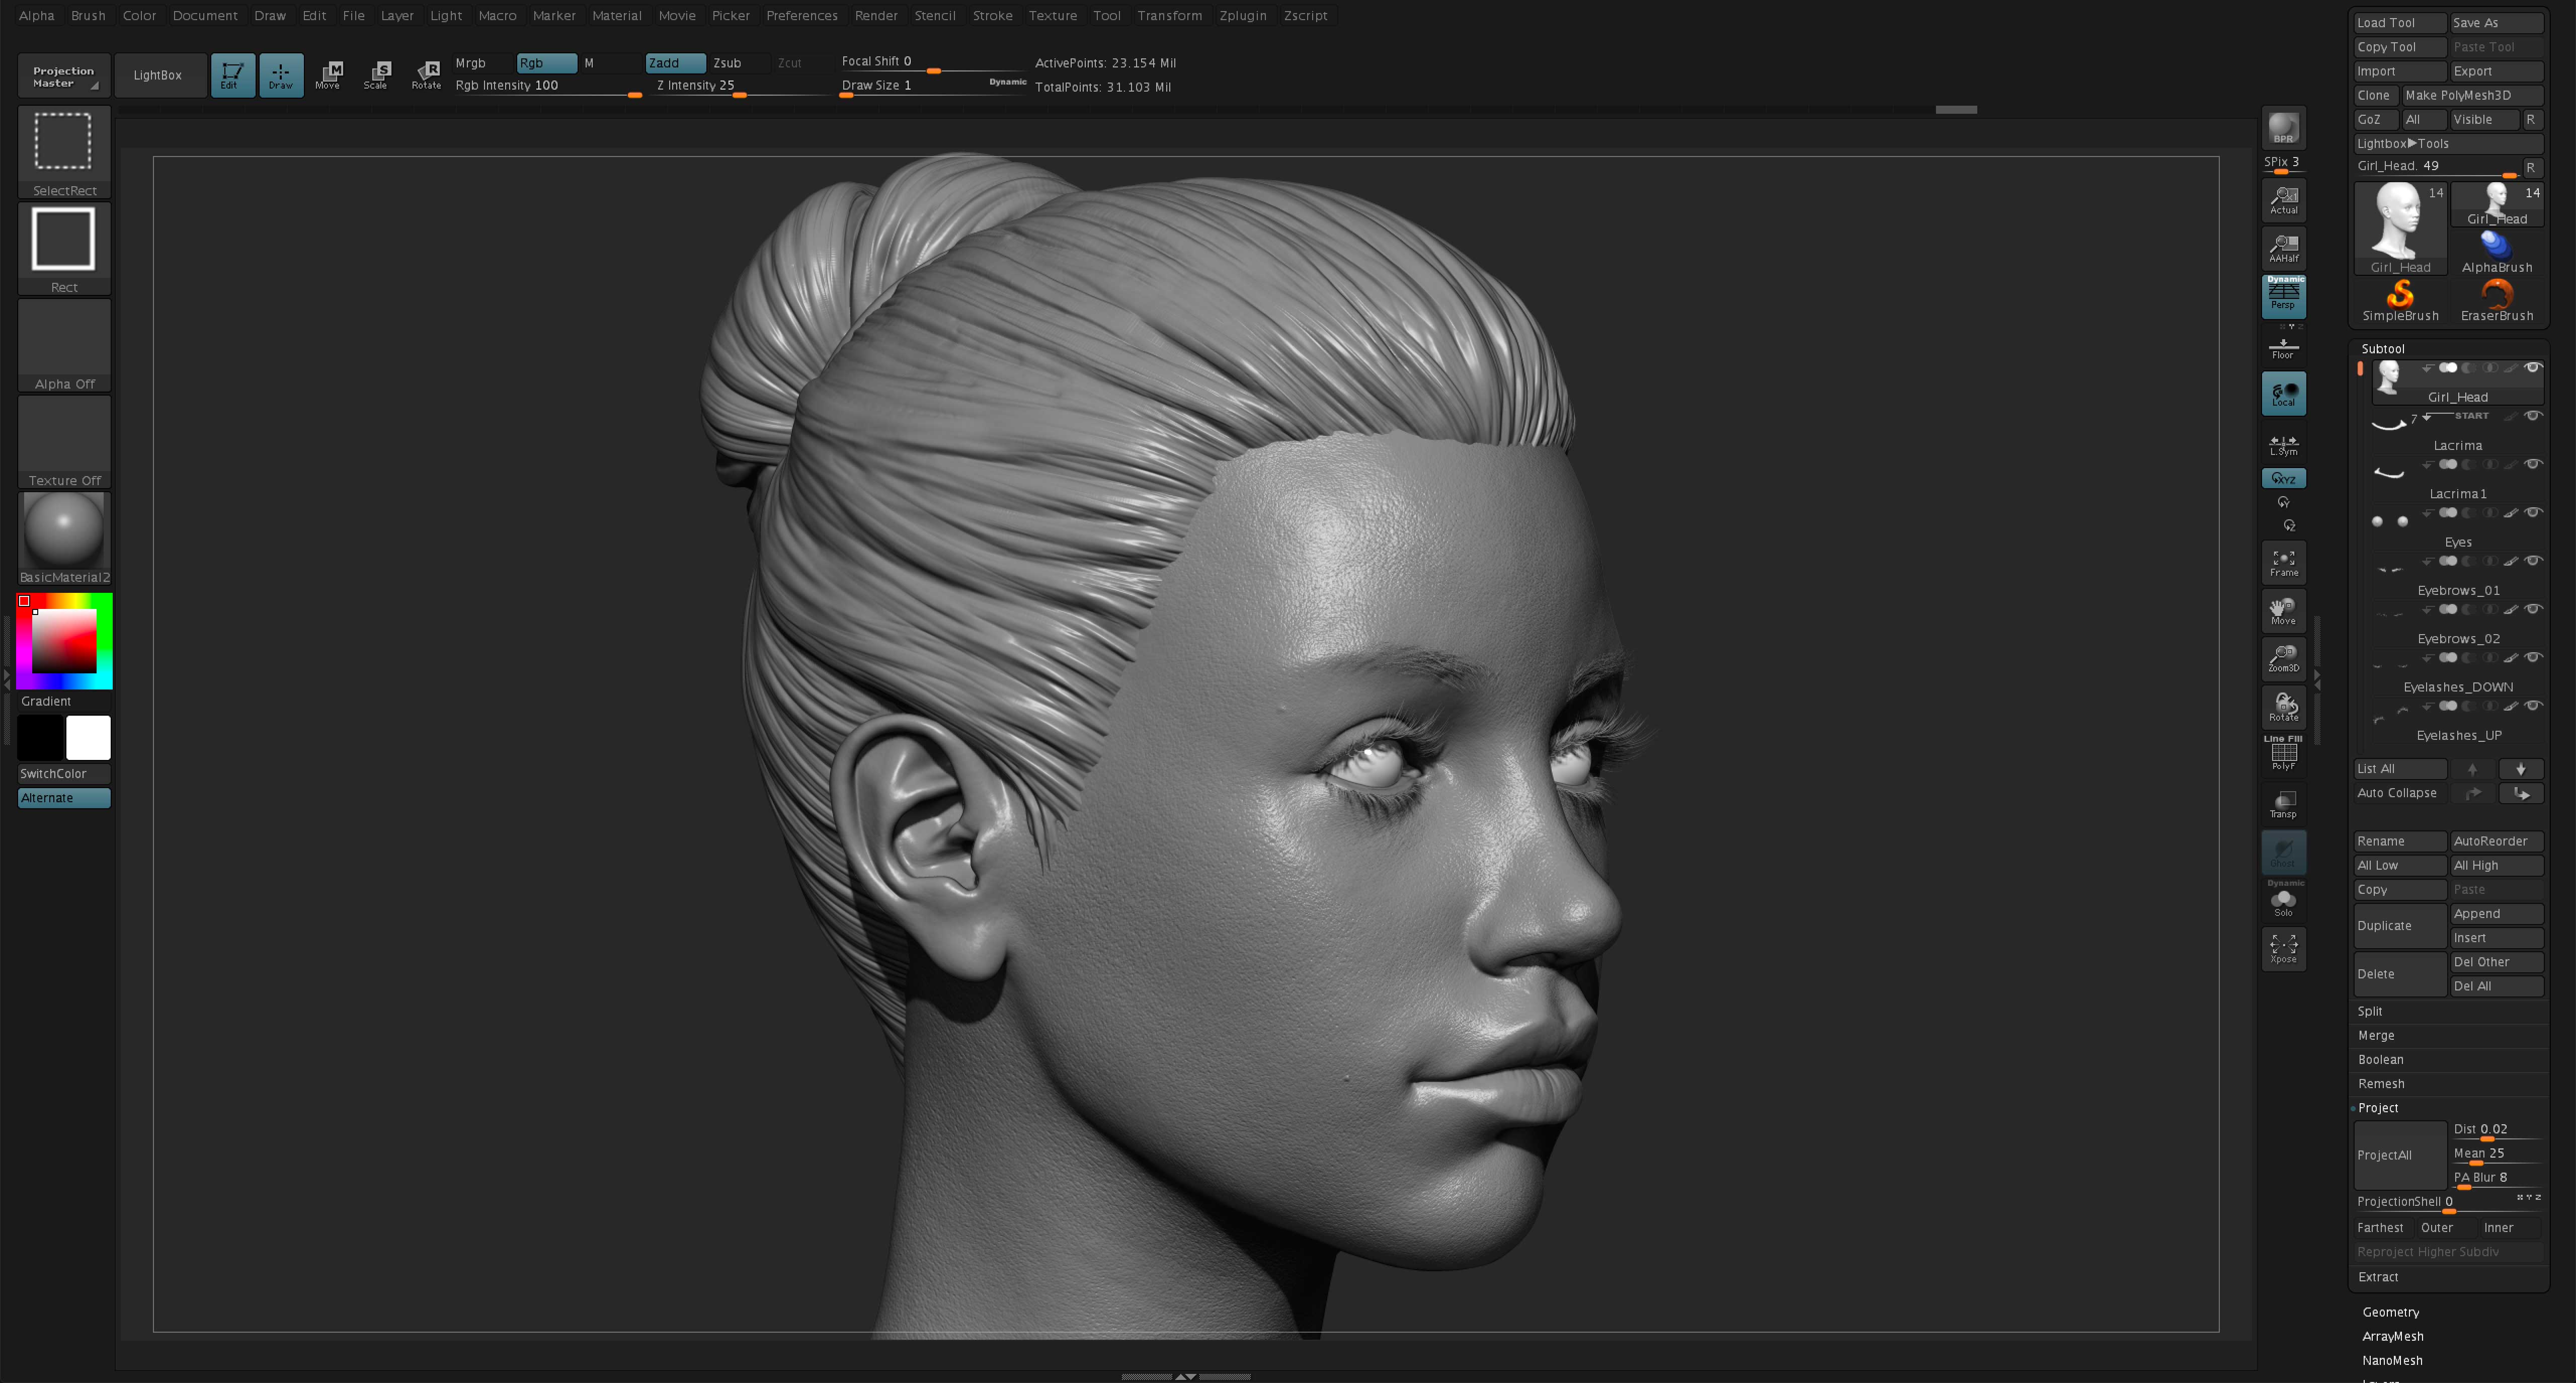Open the Alpha Off selector
The image size is (2576, 1383).
tap(64, 345)
